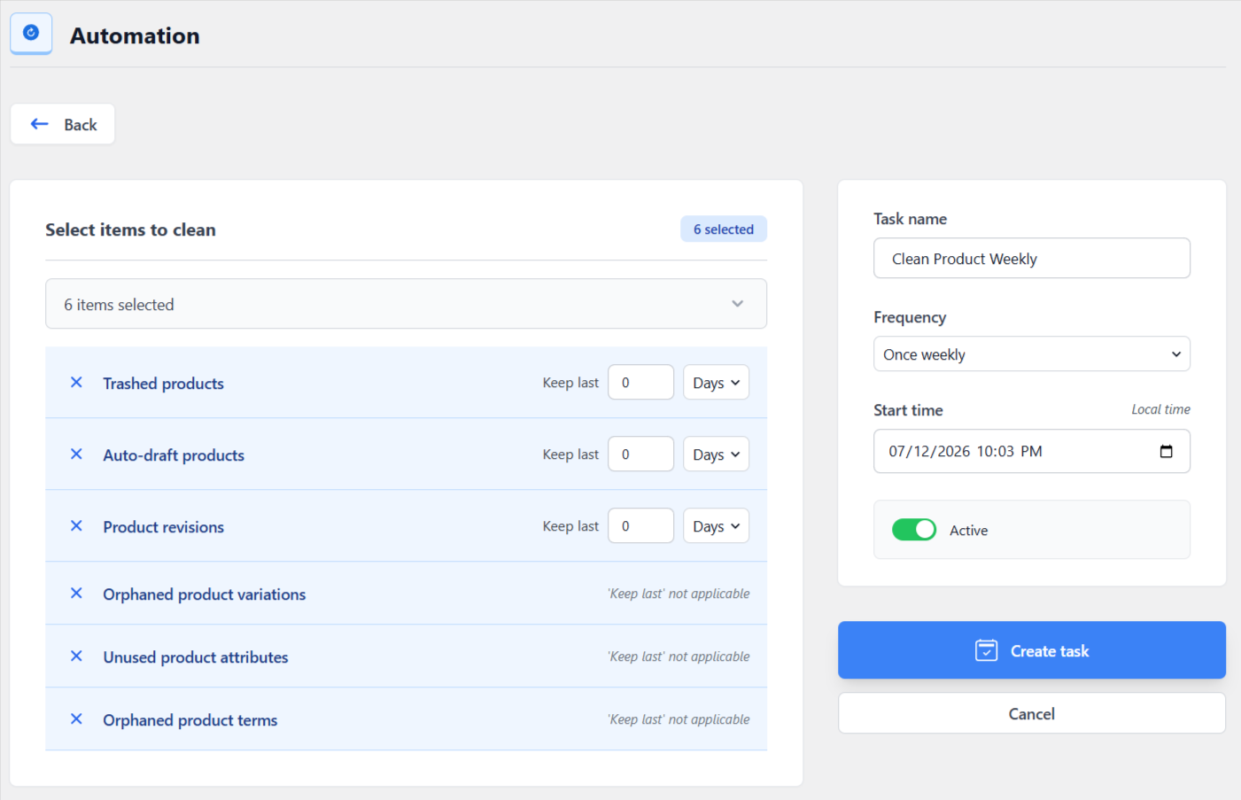Open Days unit dropdown for Trashed products
Image resolution: width=1241 pixels, height=800 pixels.
(716, 382)
